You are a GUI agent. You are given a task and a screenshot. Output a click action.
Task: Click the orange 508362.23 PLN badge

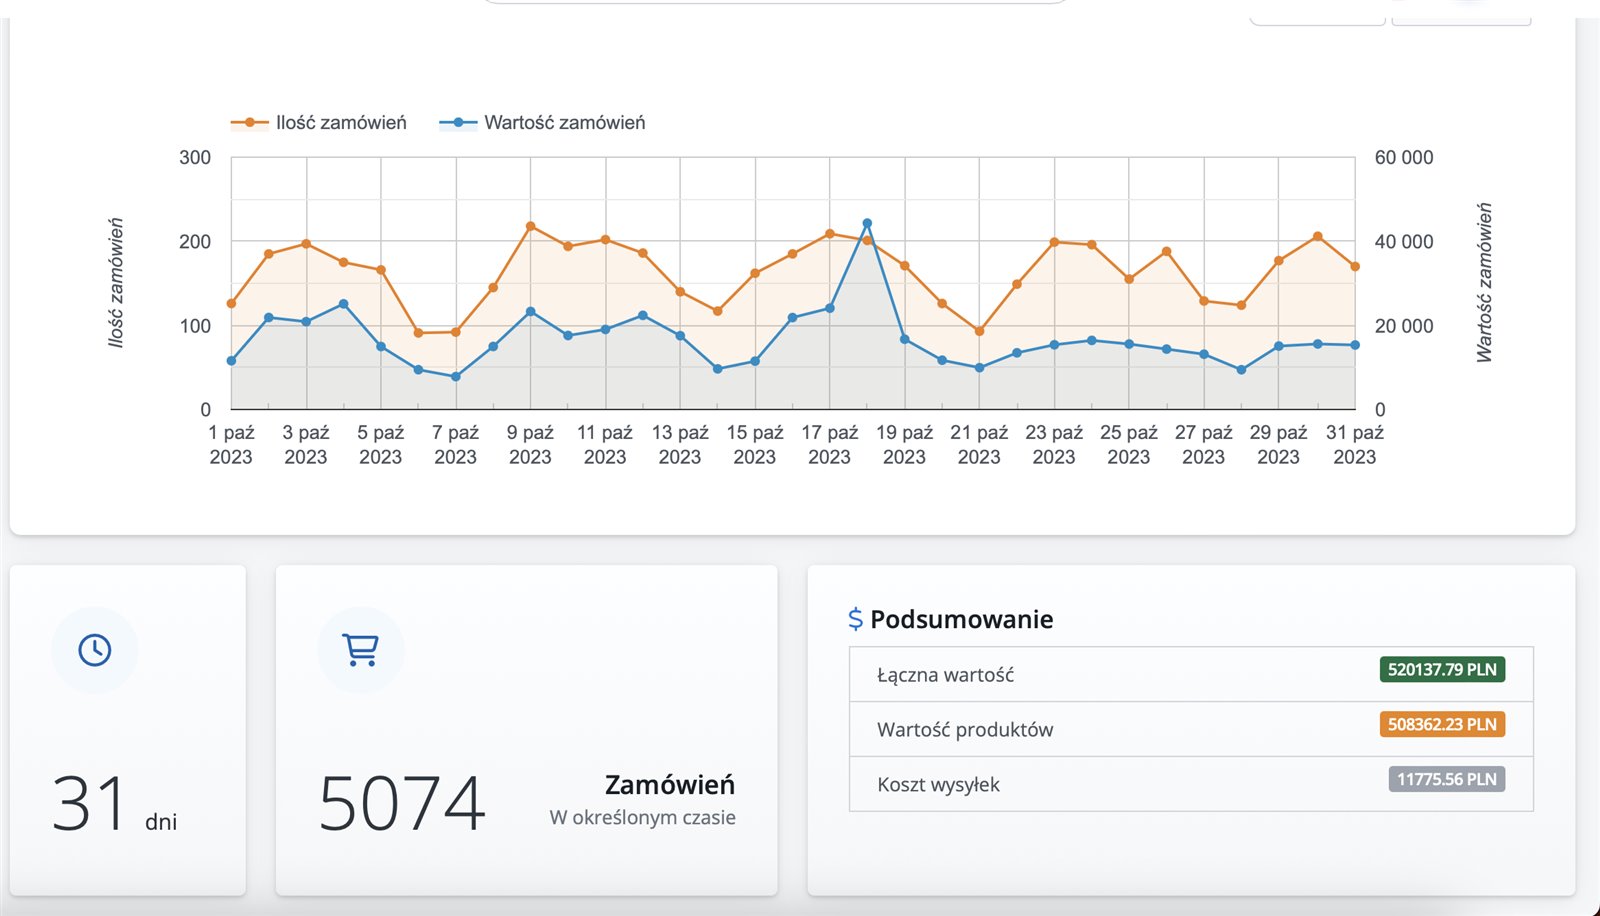pyautogui.click(x=1441, y=725)
